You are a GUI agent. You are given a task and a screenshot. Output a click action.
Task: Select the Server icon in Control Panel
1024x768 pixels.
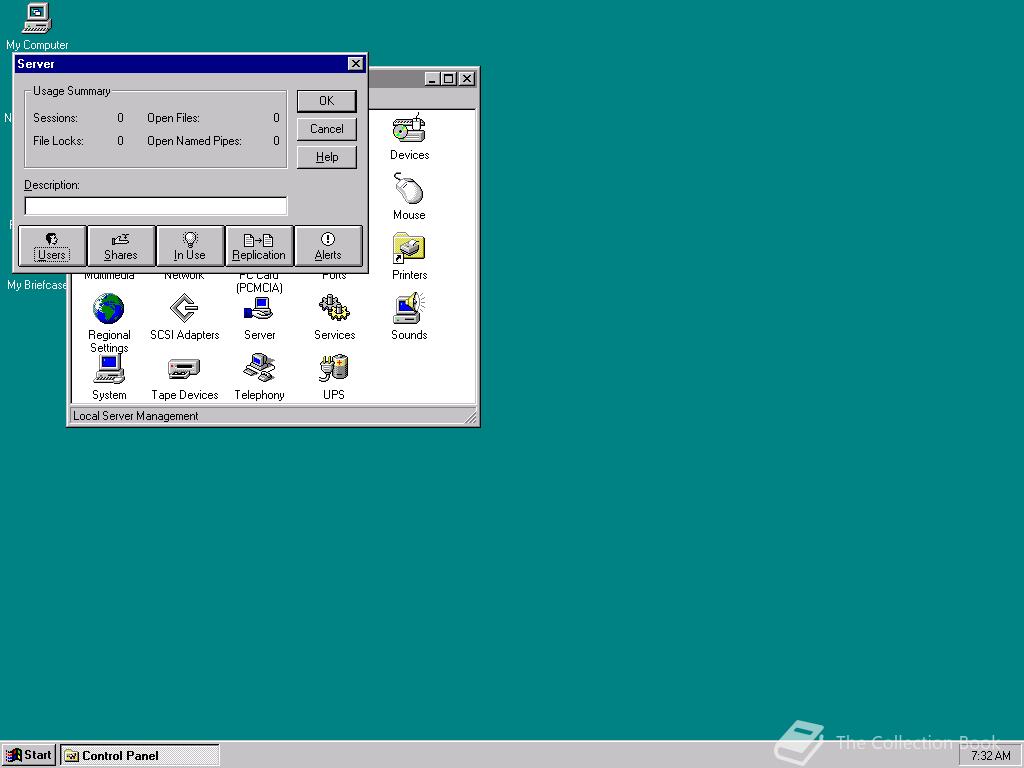point(259,310)
